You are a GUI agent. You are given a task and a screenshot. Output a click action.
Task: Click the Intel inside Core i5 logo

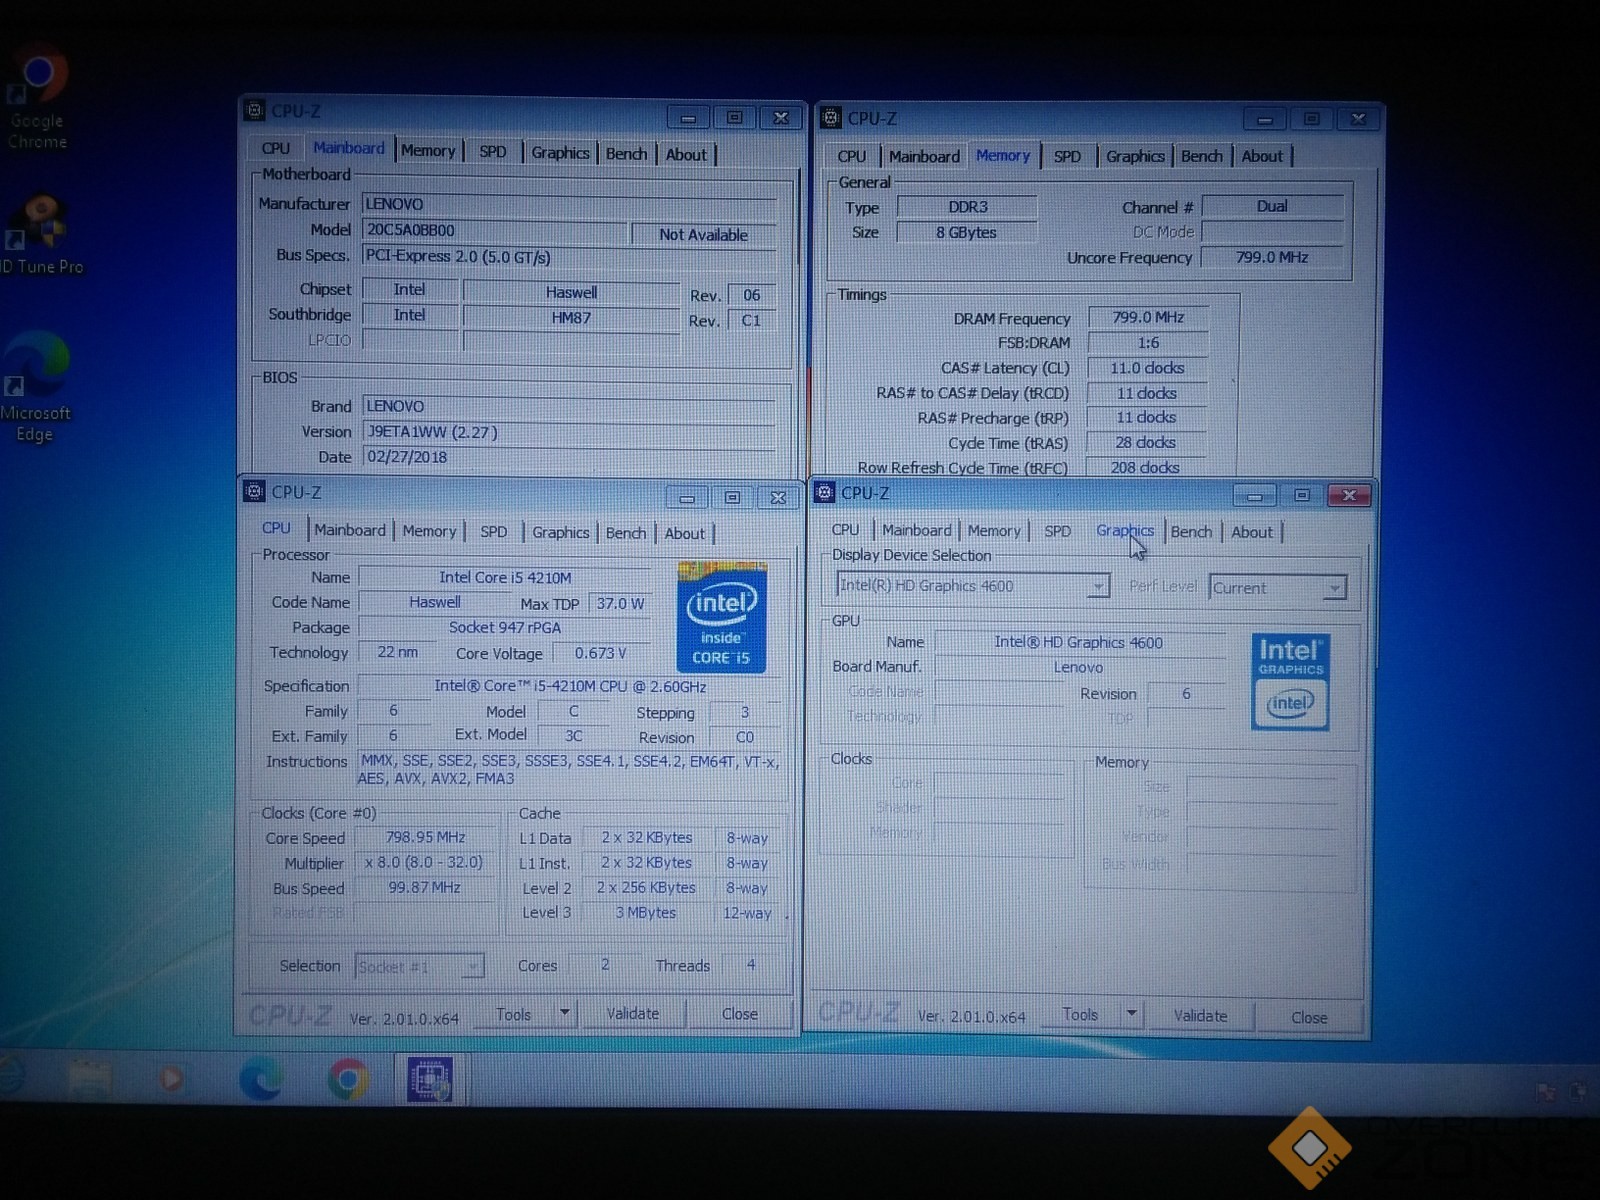point(721,617)
